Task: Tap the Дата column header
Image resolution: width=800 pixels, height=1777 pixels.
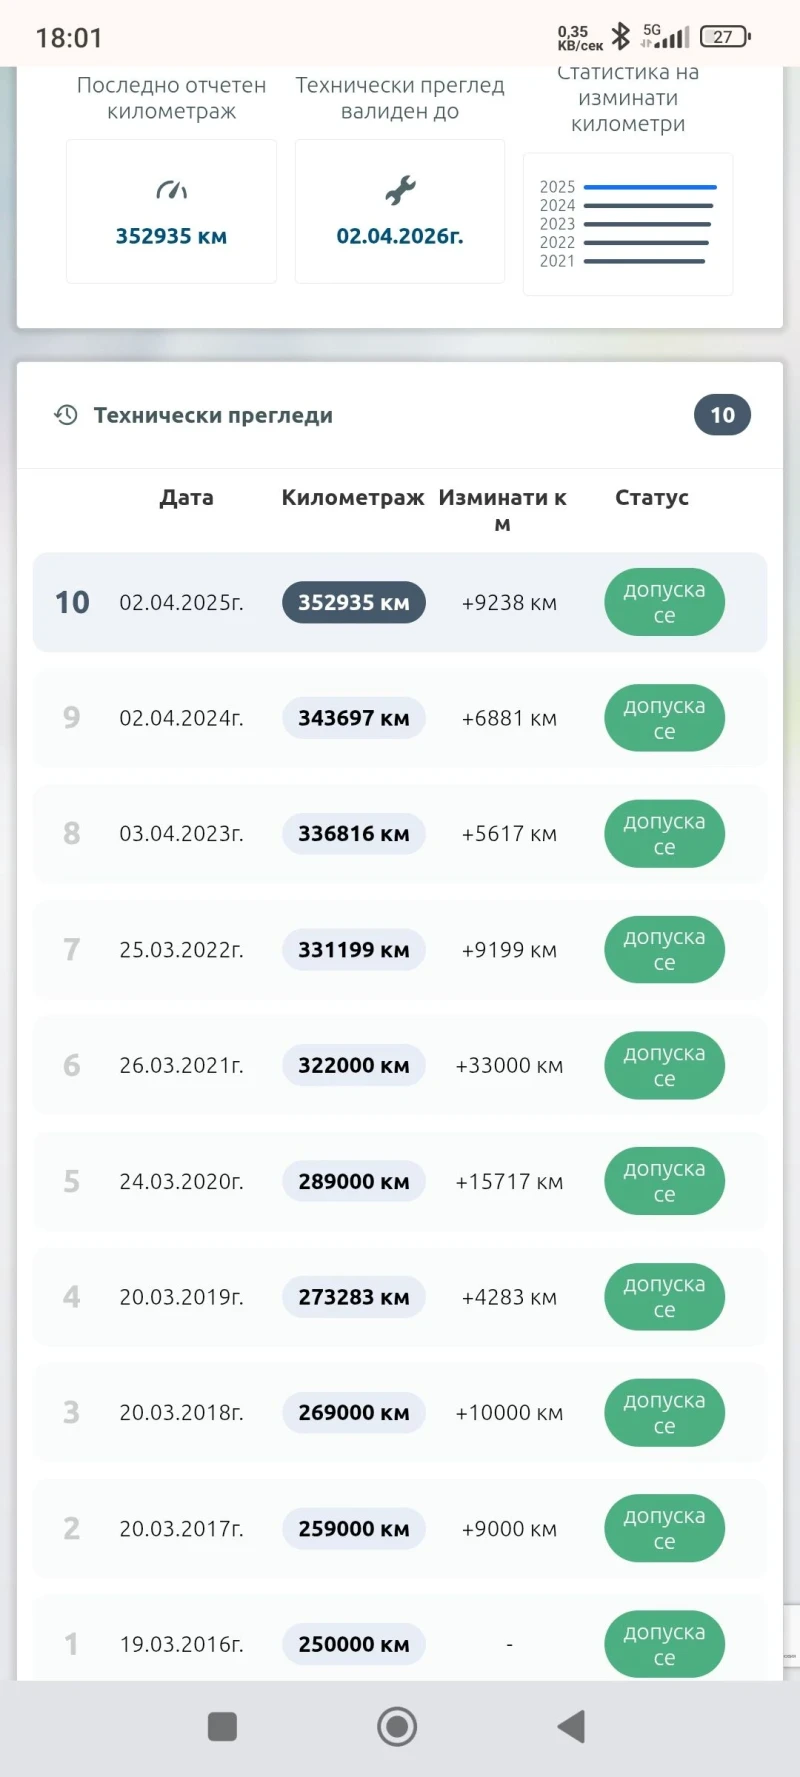Action: point(187,498)
